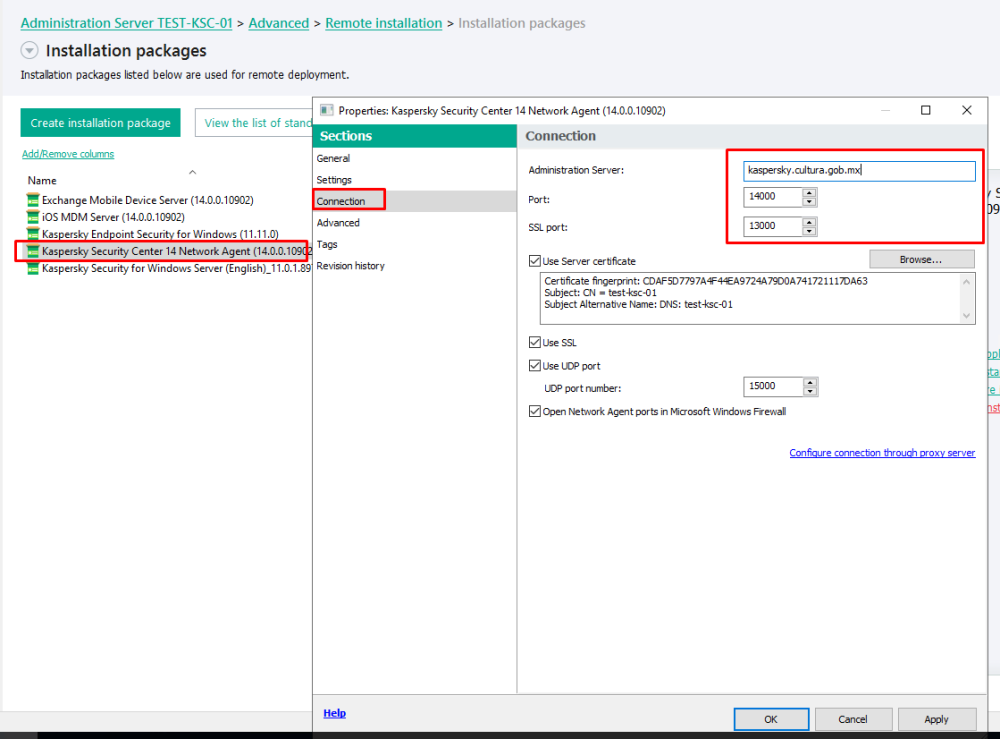Click the Kaspersky Endpoint Security for Windows package icon
Screen dimensions: 1000x739
(x=33, y=234)
